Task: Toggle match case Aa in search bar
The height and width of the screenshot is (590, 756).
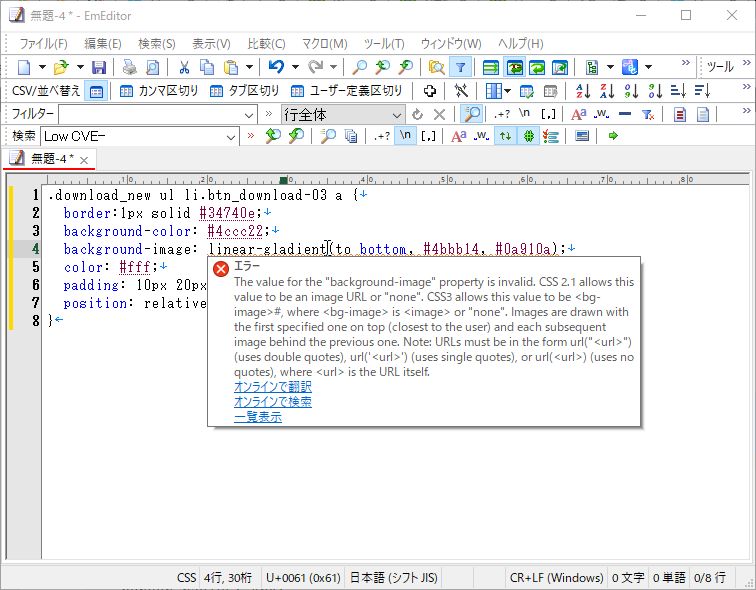Action: 459,136
